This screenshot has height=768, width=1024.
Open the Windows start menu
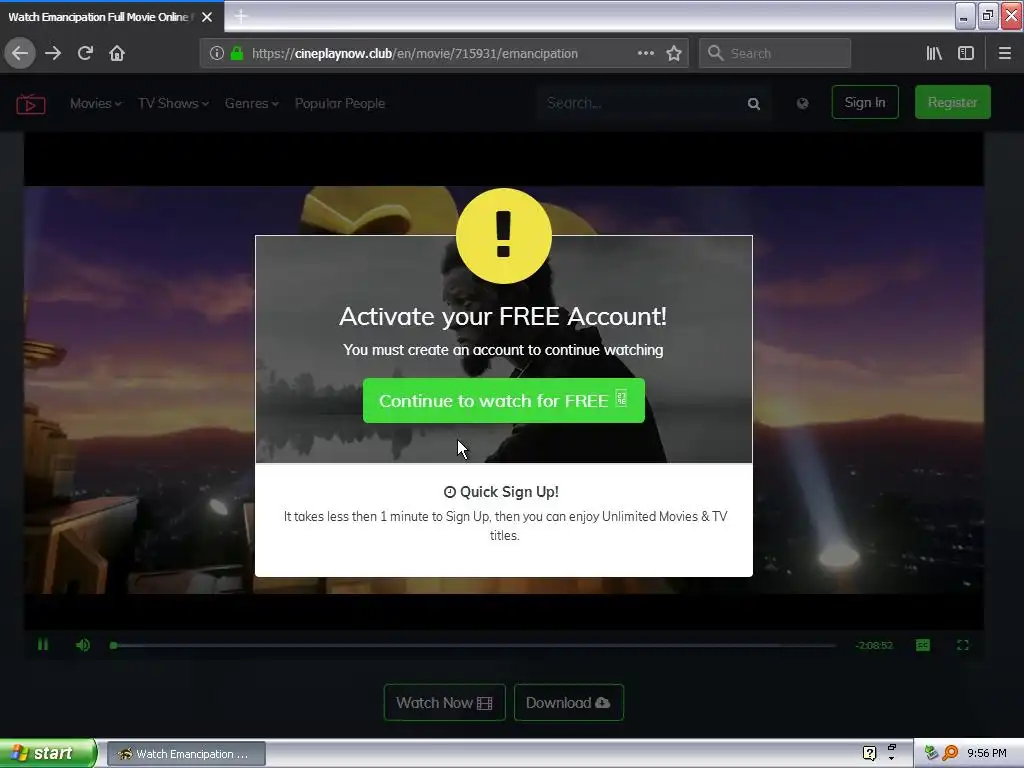coord(47,754)
